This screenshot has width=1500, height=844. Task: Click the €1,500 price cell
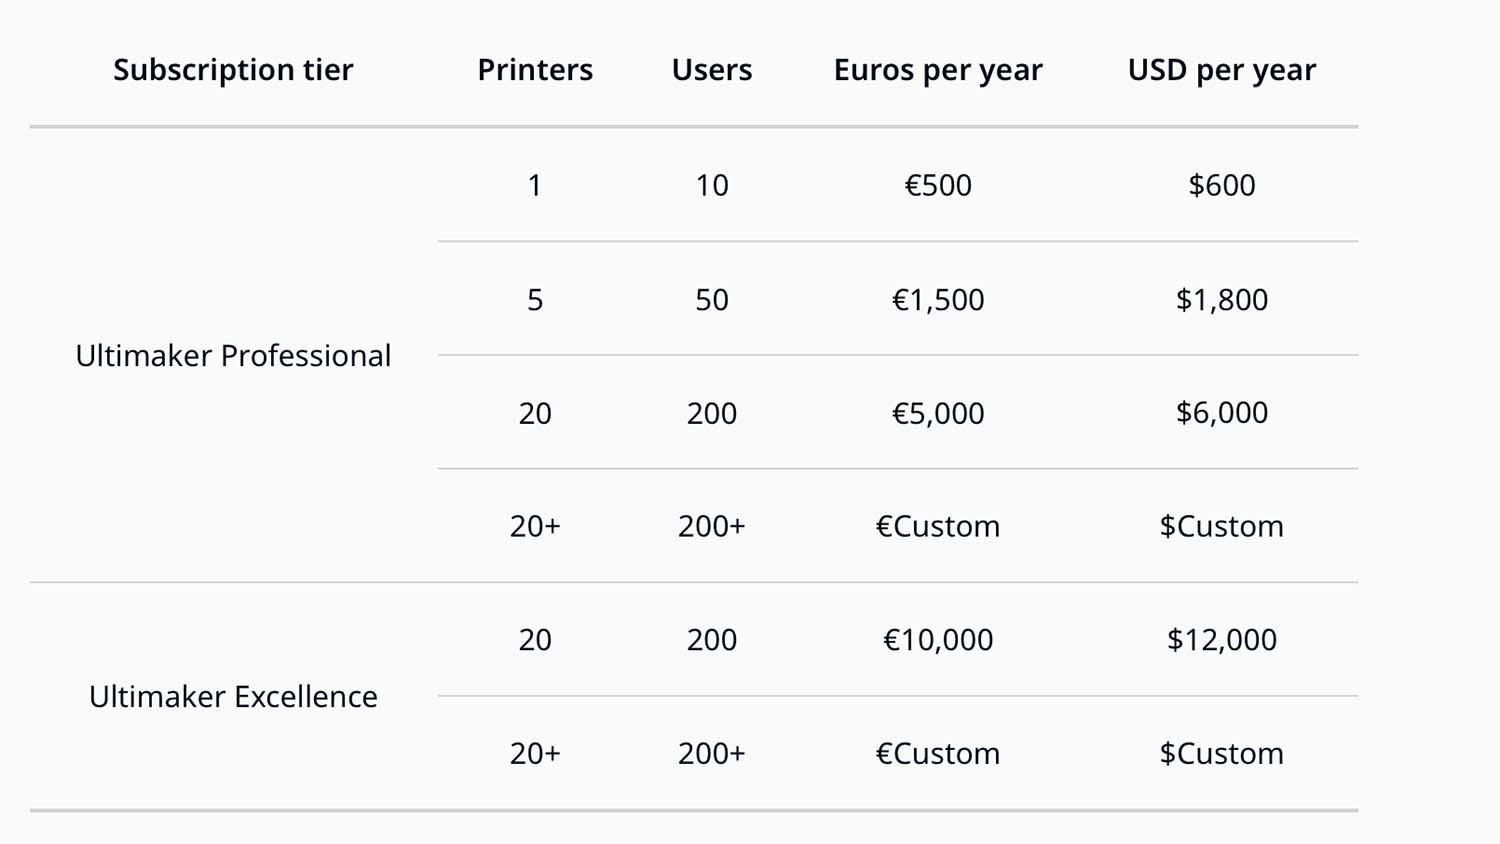point(938,300)
